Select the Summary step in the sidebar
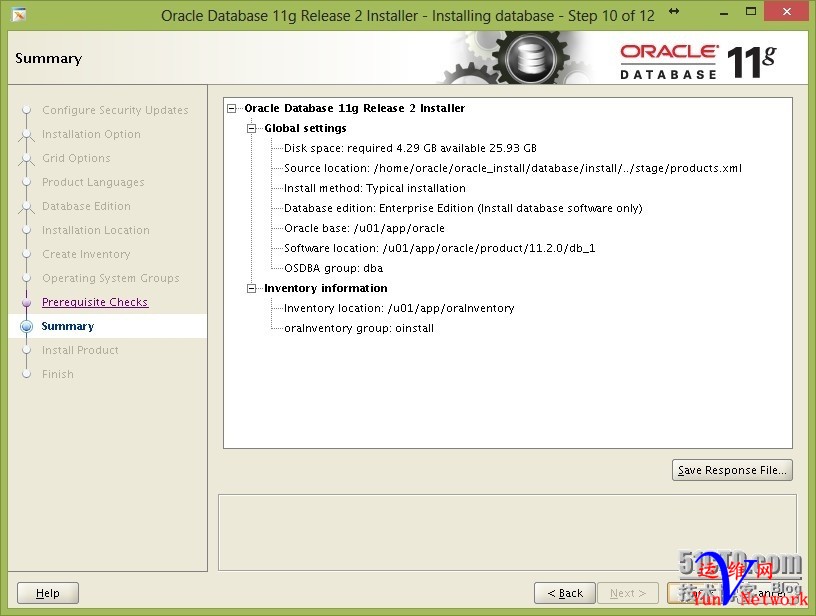Viewport: 816px width, 616px height. pyautogui.click(x=68, y=326)
